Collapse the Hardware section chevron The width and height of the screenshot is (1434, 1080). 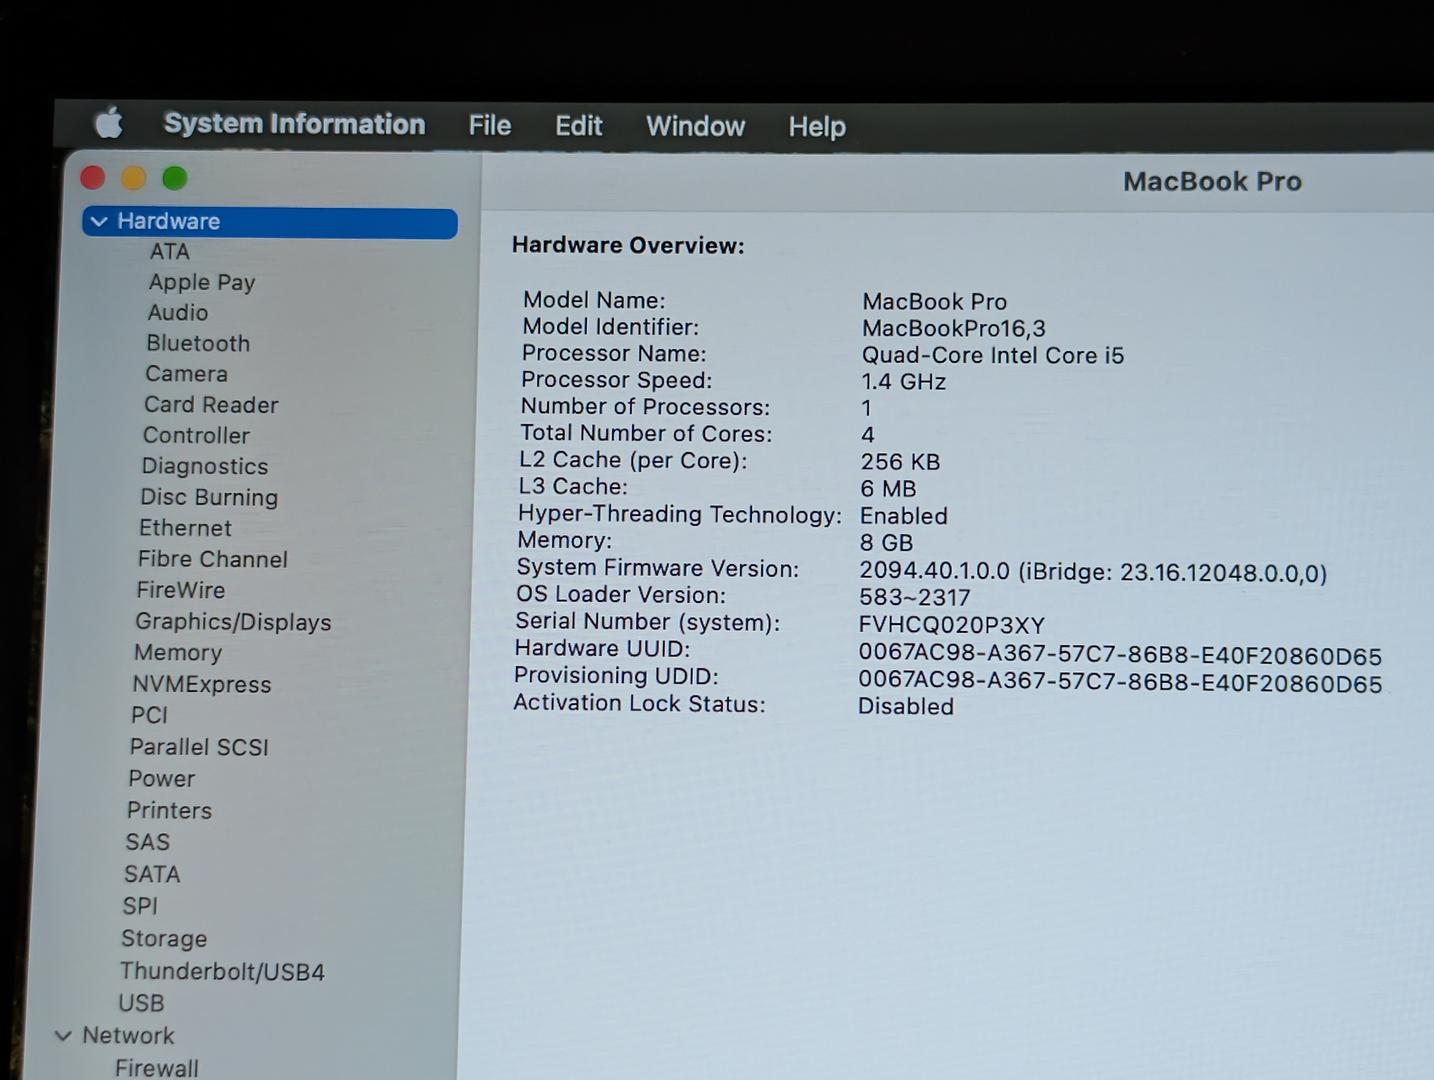(x=99, y=222)
